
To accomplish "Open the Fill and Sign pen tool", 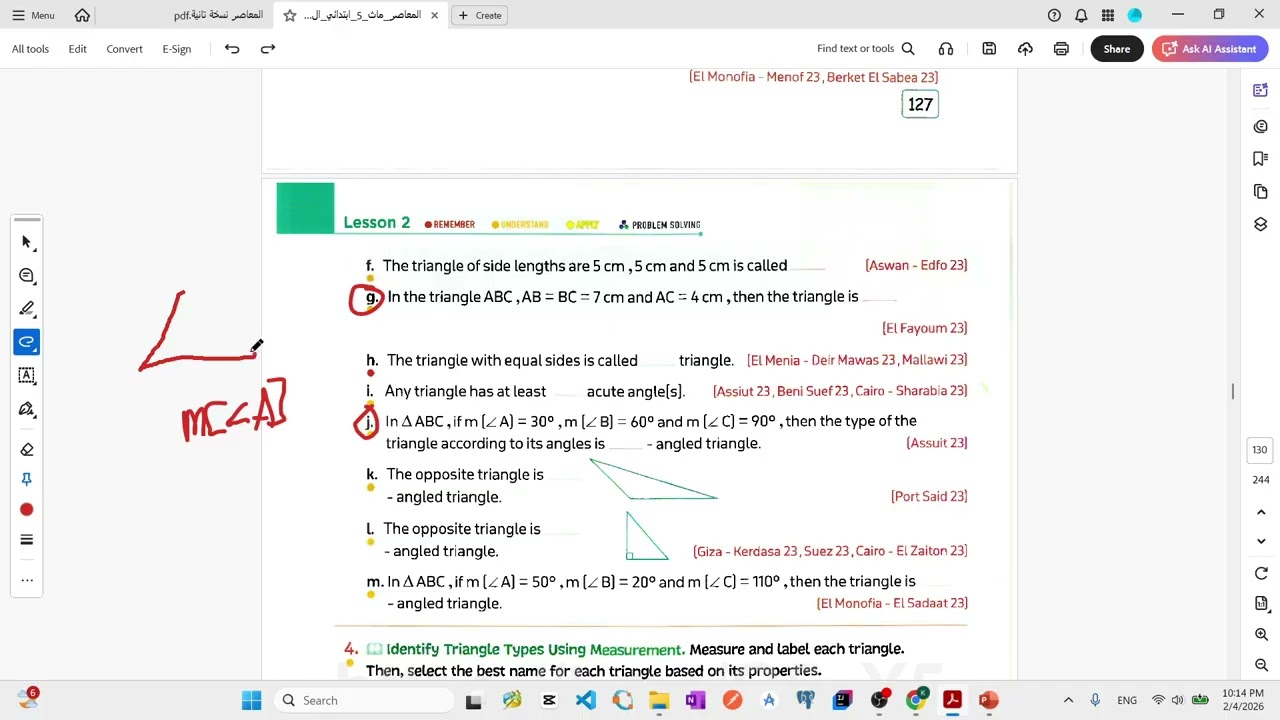I will point(27,409).
